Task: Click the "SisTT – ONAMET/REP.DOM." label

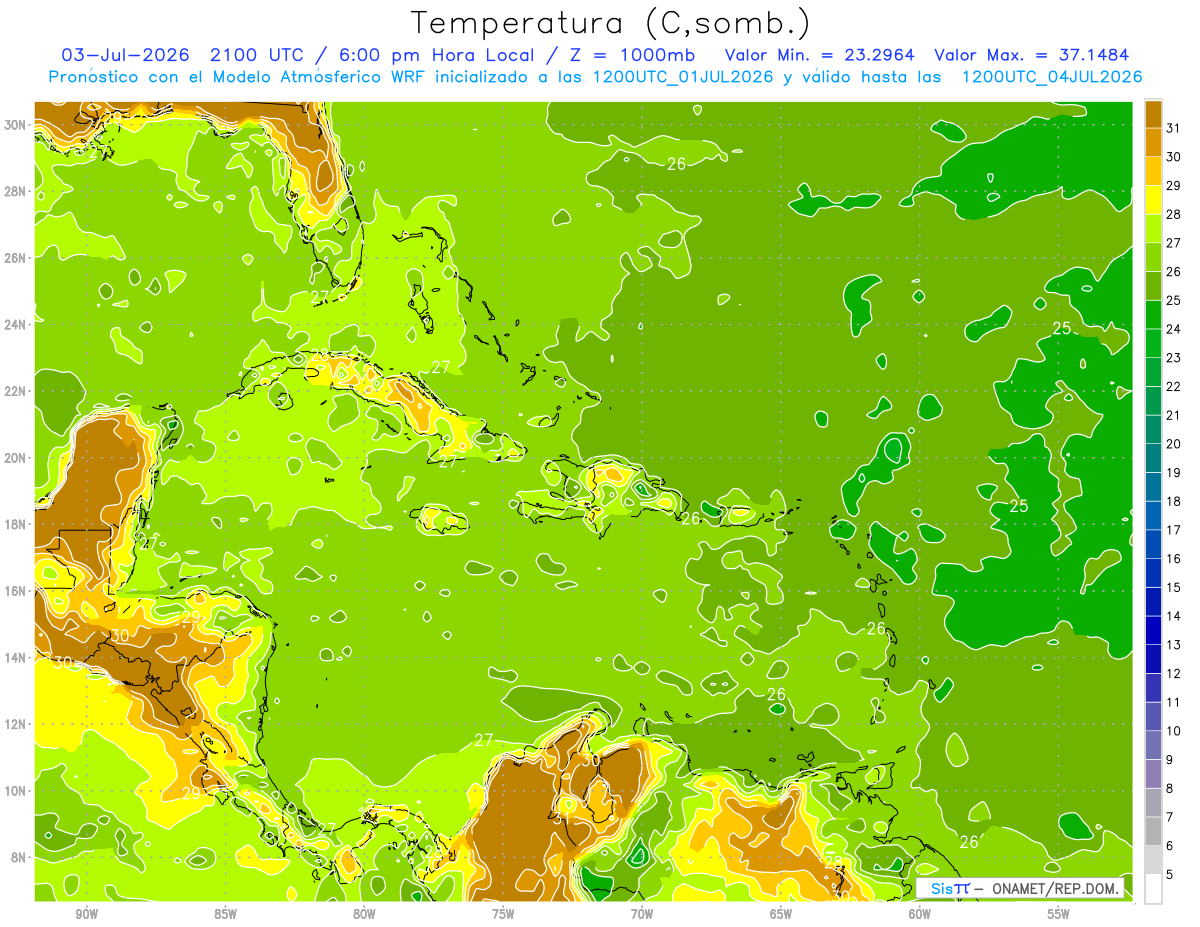Action: pos(1020,888)
